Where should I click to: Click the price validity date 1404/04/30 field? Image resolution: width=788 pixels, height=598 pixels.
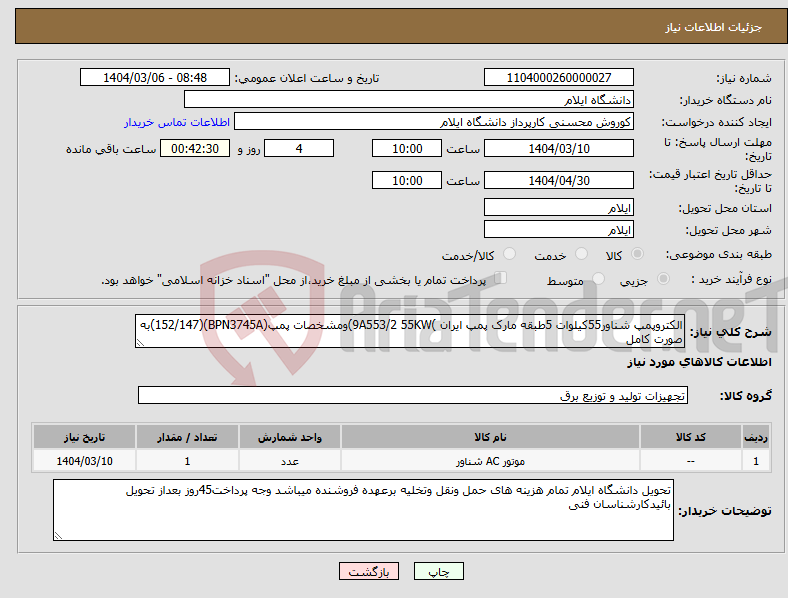pyautogui.click(x=559, y=180)
